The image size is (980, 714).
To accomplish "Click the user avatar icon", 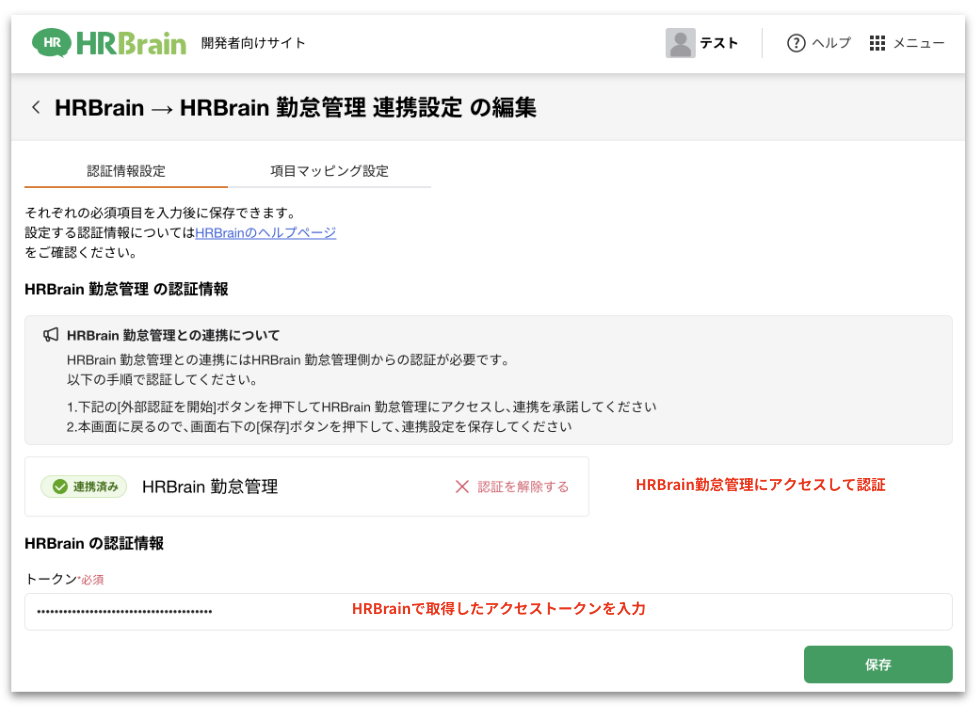I will tap(680, 43).
